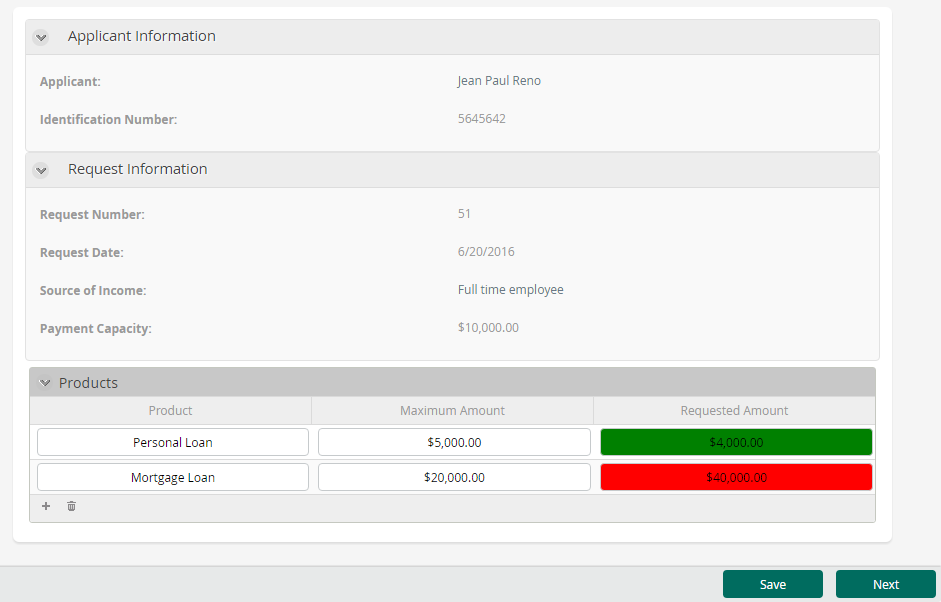Screen dimensions: 941x602
Task: Click the red $40,000.00 requested amount
Action: pos(736,477)
